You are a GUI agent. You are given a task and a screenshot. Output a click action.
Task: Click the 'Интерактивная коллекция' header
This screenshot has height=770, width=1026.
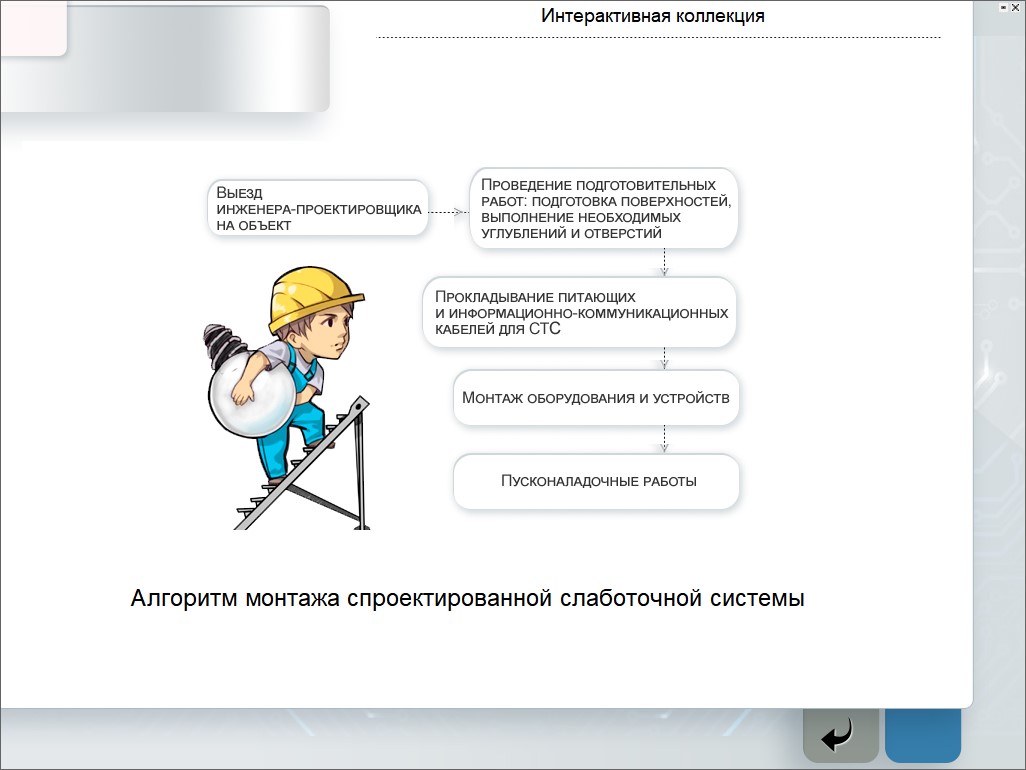[x=653, y=16]
